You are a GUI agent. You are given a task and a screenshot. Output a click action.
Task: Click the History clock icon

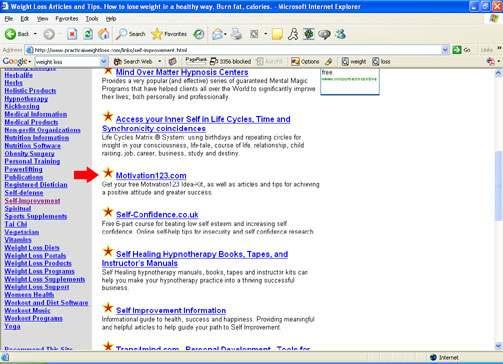pyautogui.click(x=199, y=34)
